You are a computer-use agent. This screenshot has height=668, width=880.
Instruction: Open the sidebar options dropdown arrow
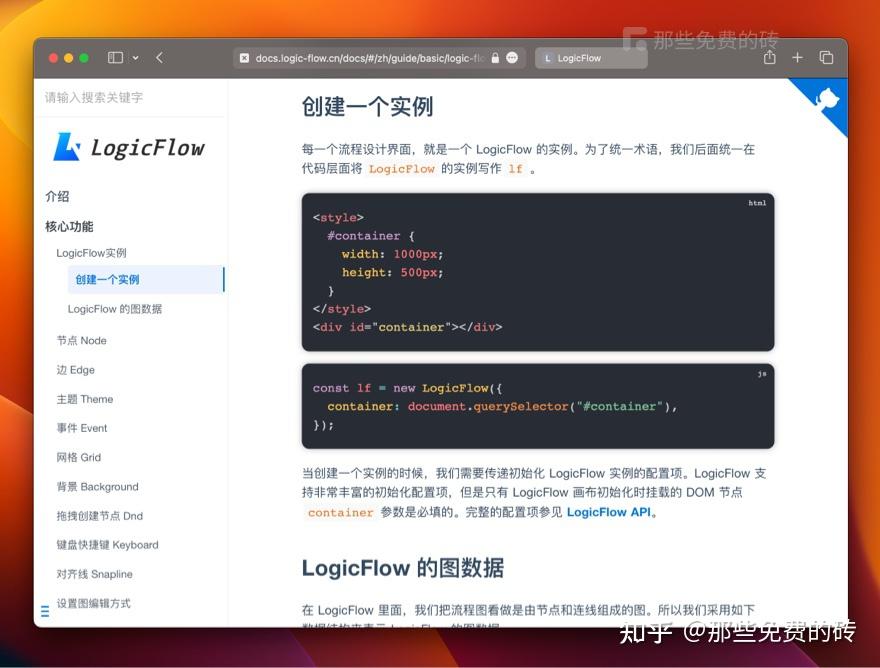tap(135, 58)
